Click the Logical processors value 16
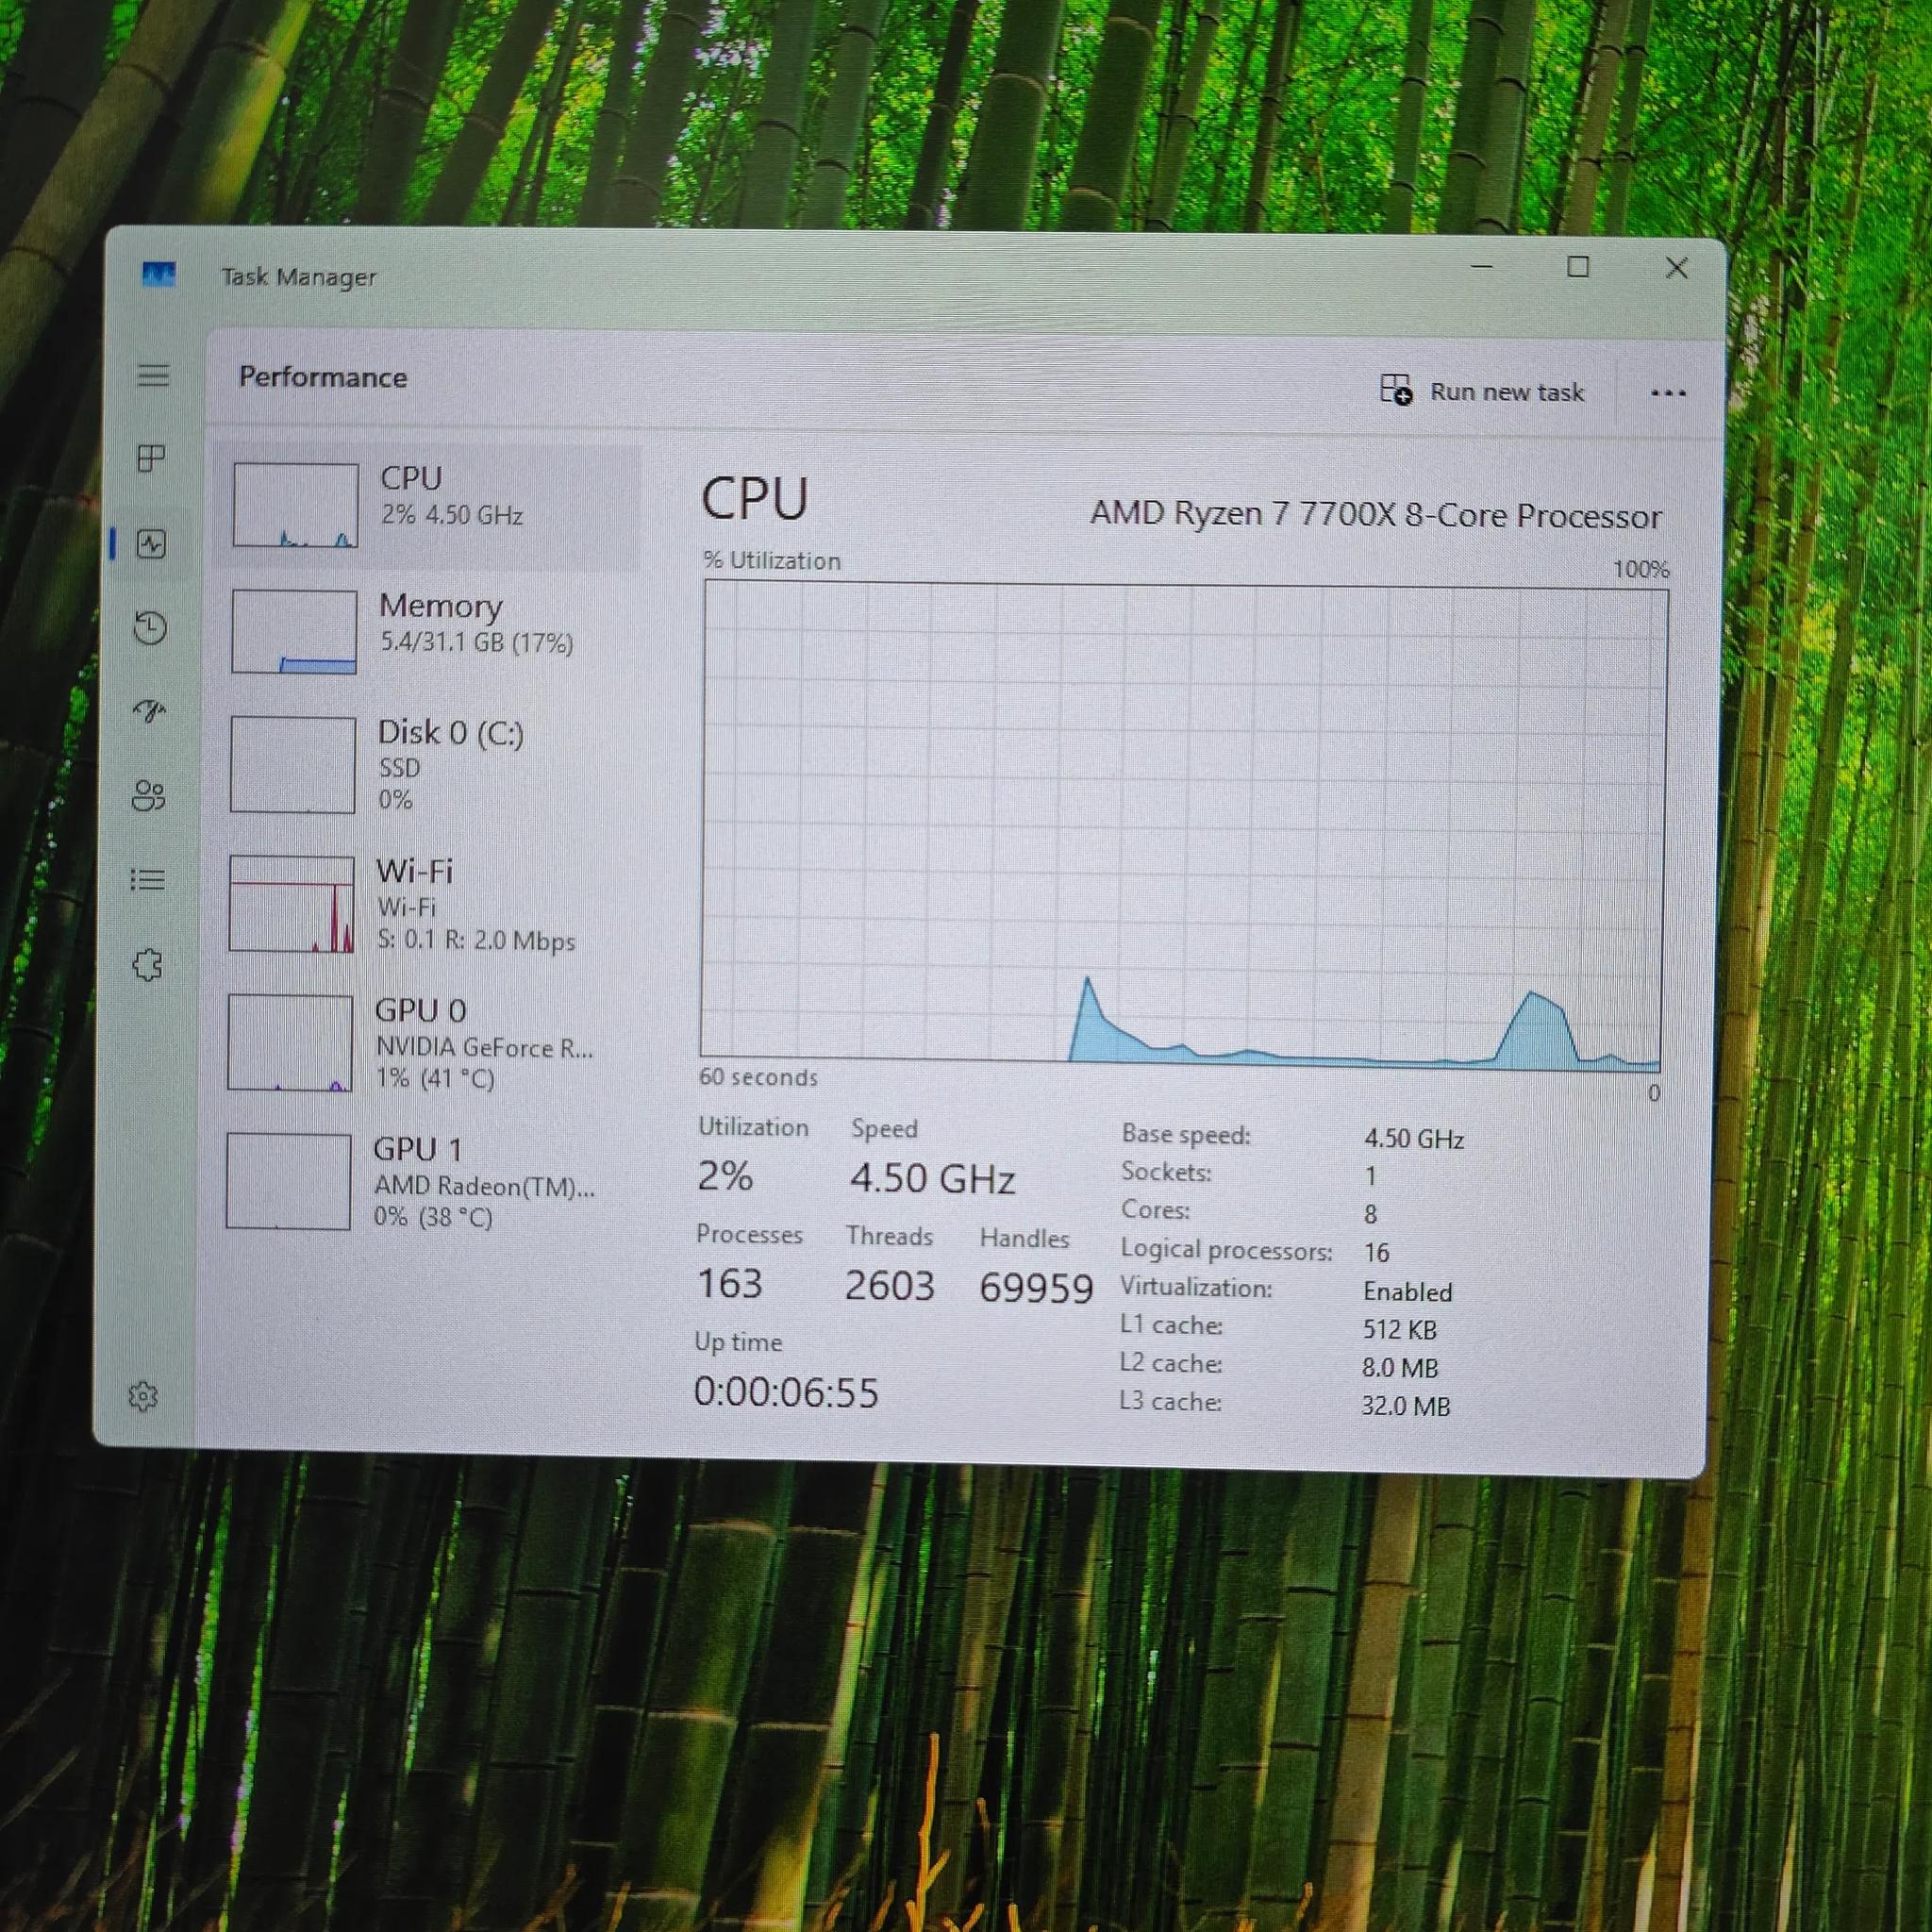1932x1932 pixels. pos(1376,1252)
